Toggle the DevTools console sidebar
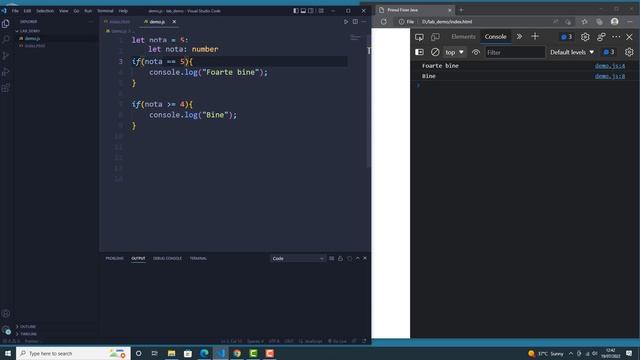This screenshot has height=360, width=640. (x=419, y=52)
